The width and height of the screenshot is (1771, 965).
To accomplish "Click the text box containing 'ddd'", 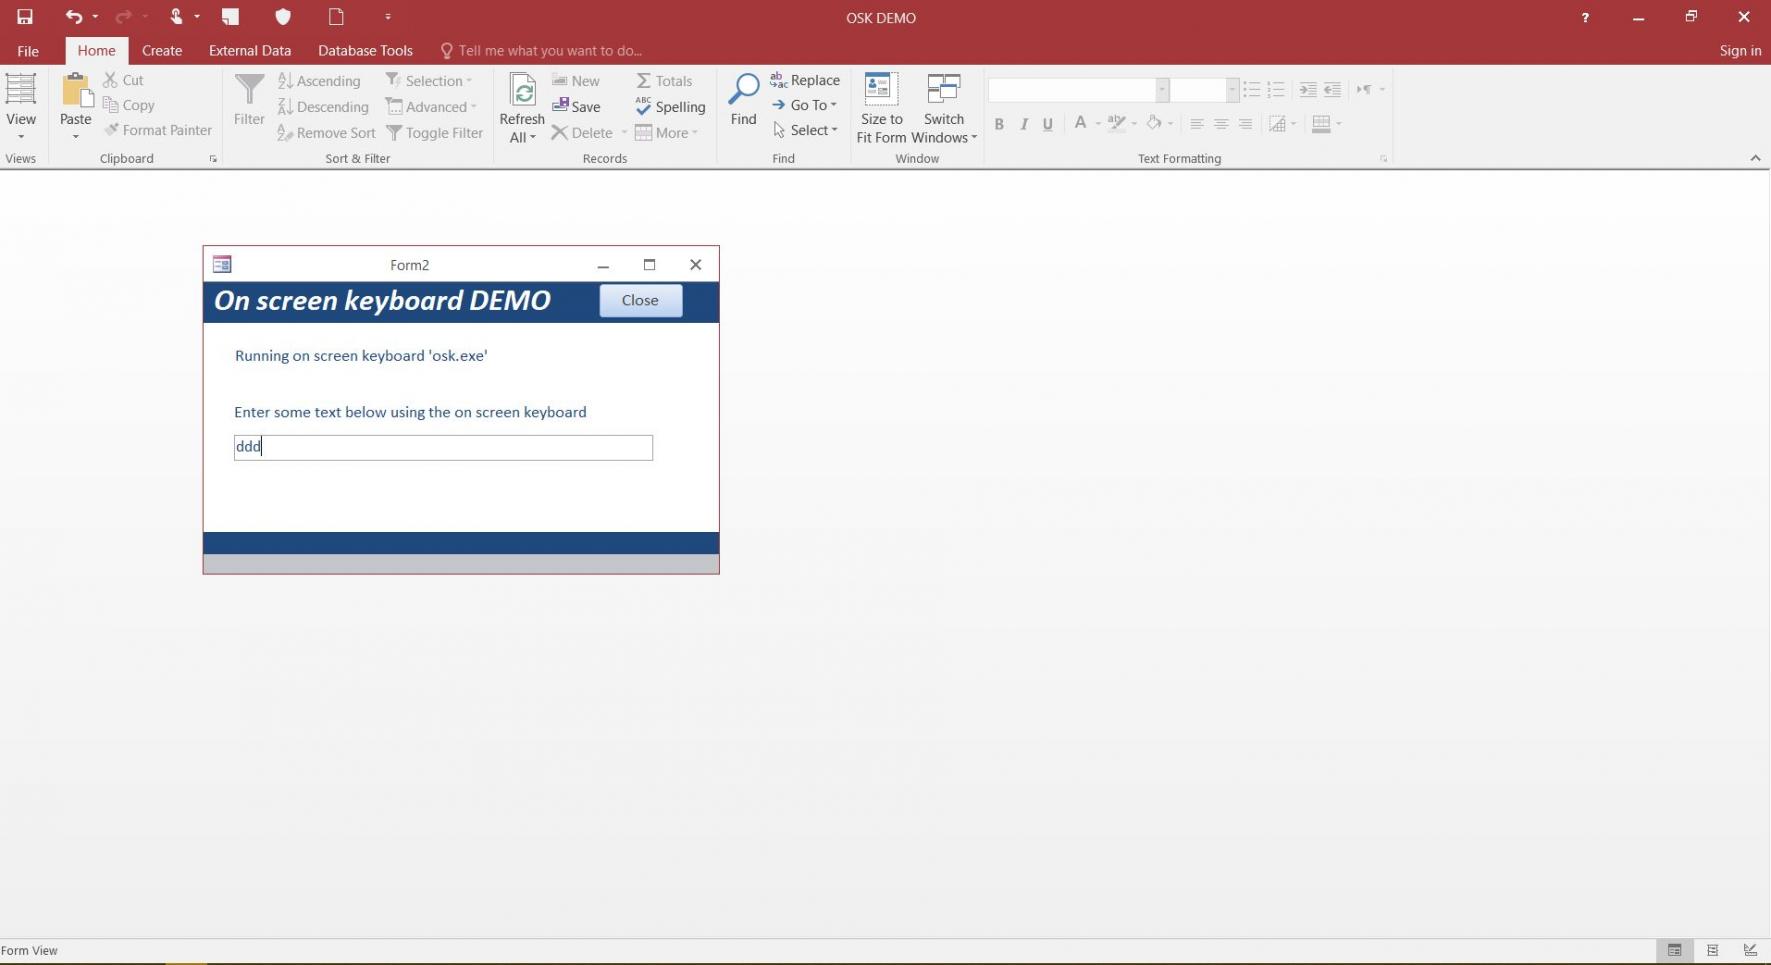I will [x=443, y=447].
